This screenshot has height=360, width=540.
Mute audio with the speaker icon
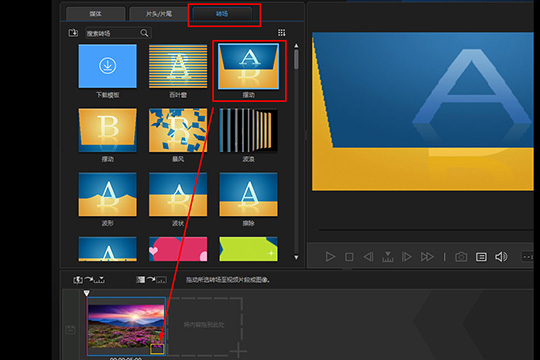click(501, 257)
